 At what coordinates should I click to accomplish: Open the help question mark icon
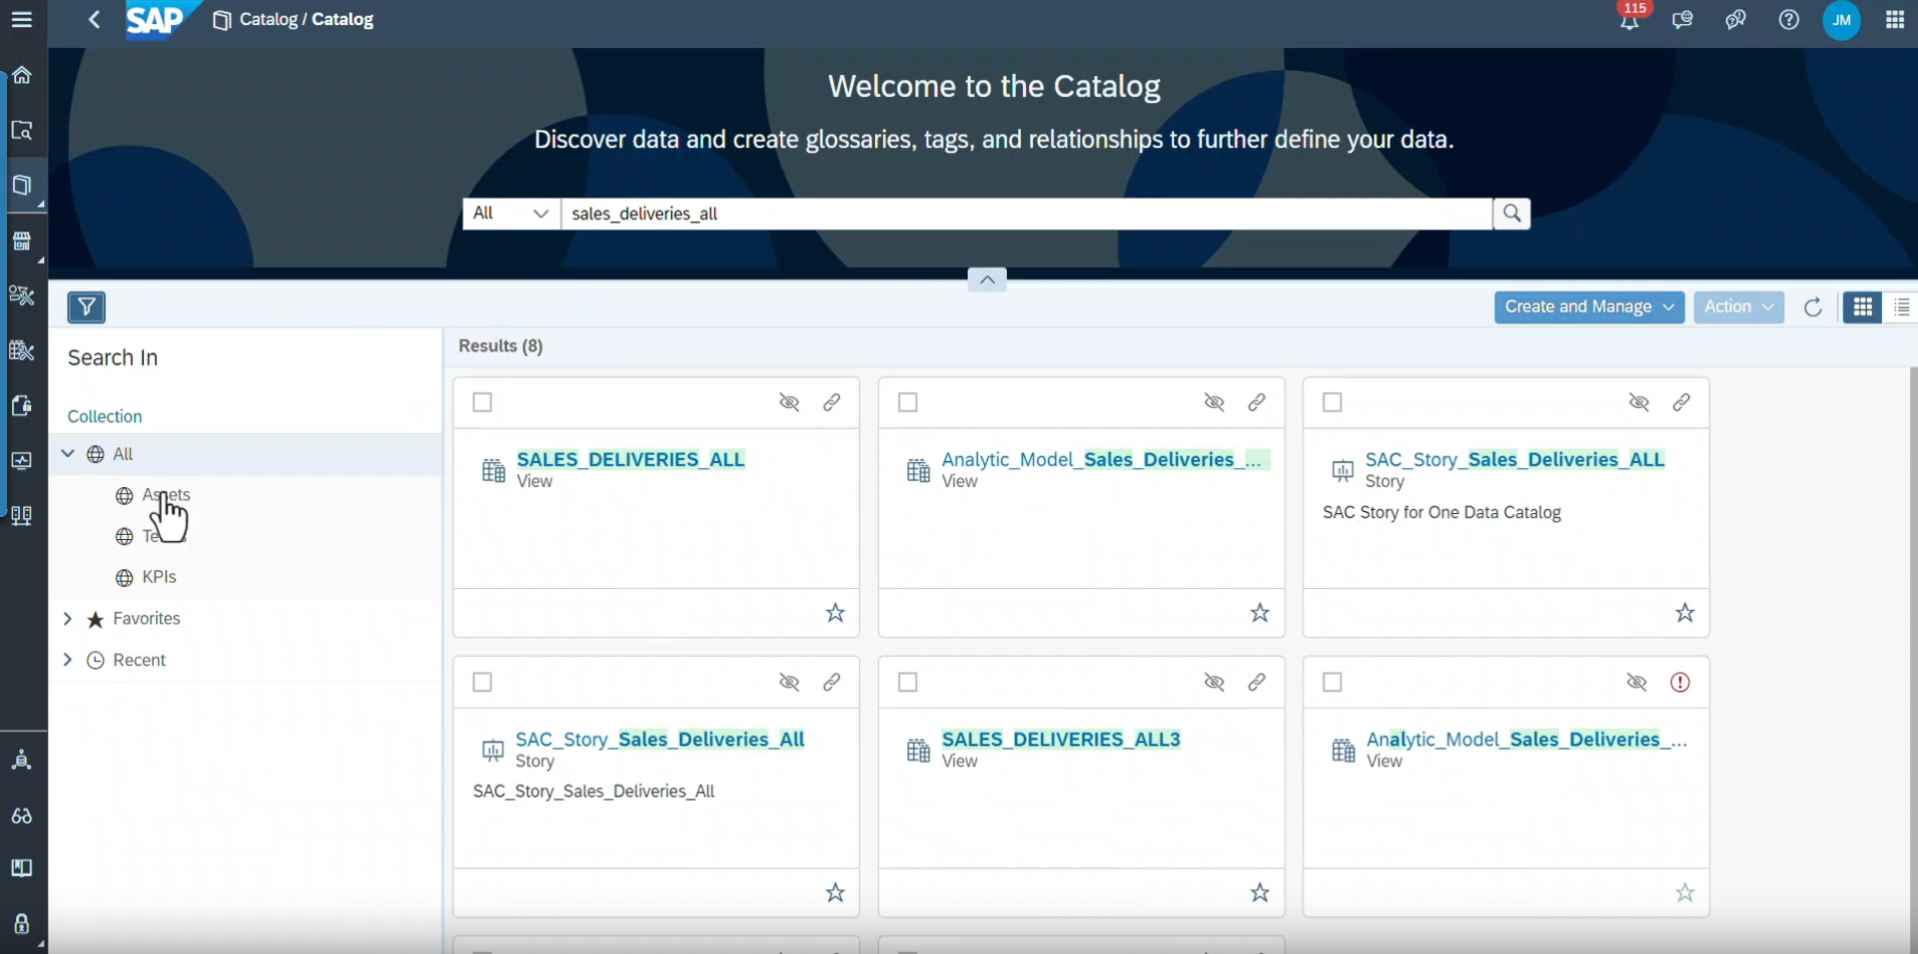click(x=1788, y=20)
